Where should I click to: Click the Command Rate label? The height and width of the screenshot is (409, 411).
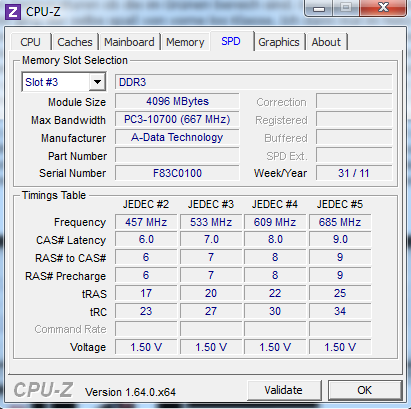70,329
